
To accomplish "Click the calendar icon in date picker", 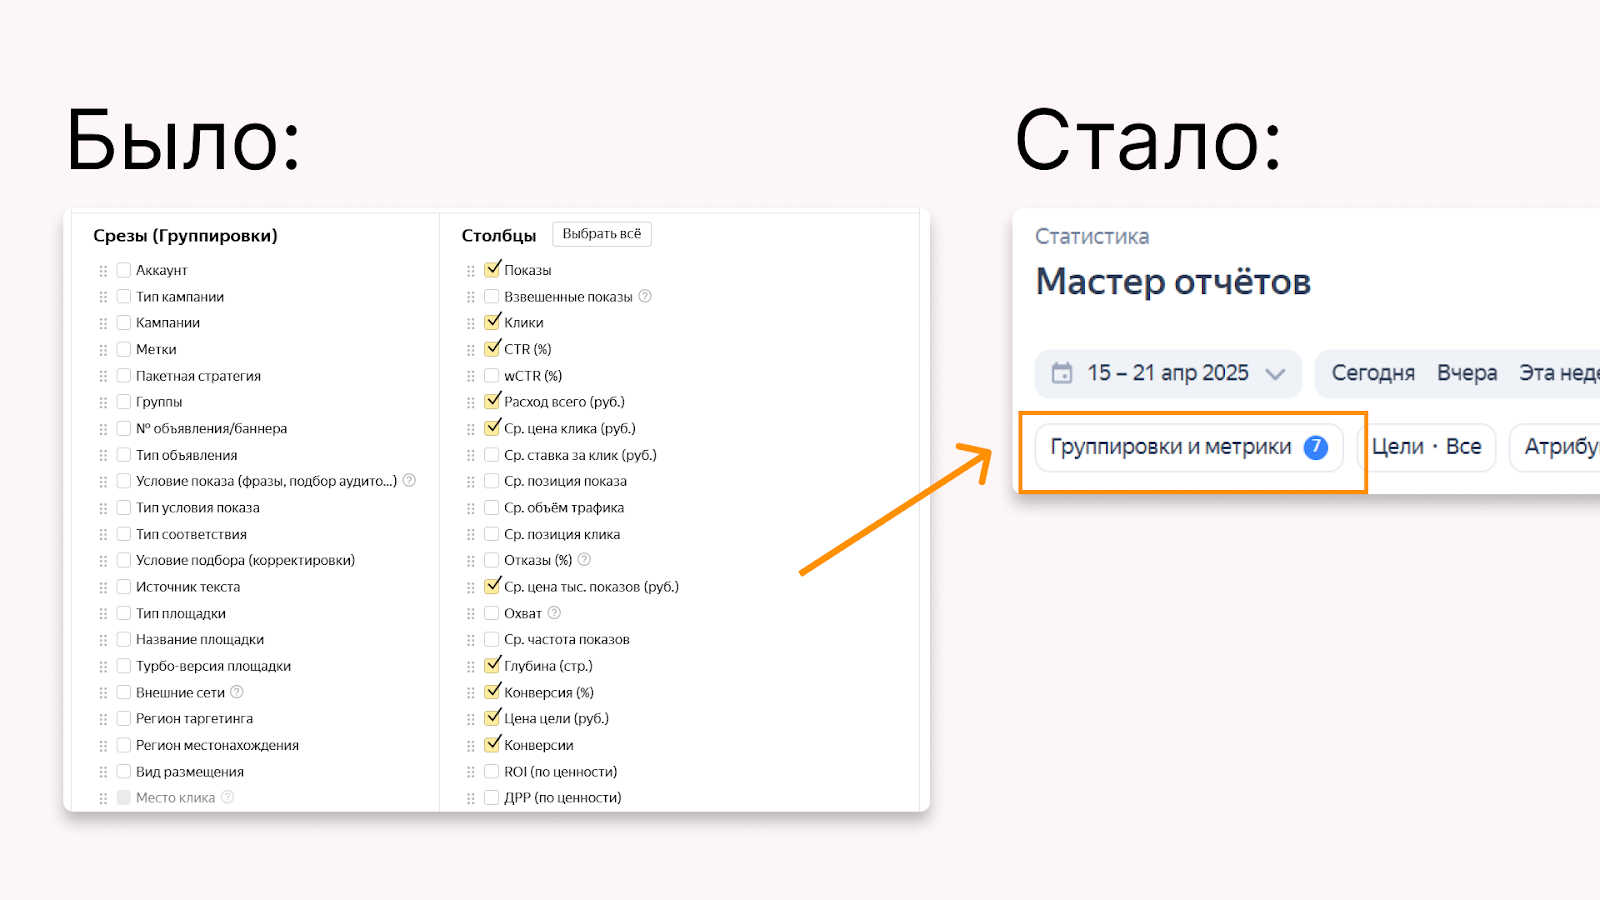I will pyautogui.click(x=1062, y=373).
